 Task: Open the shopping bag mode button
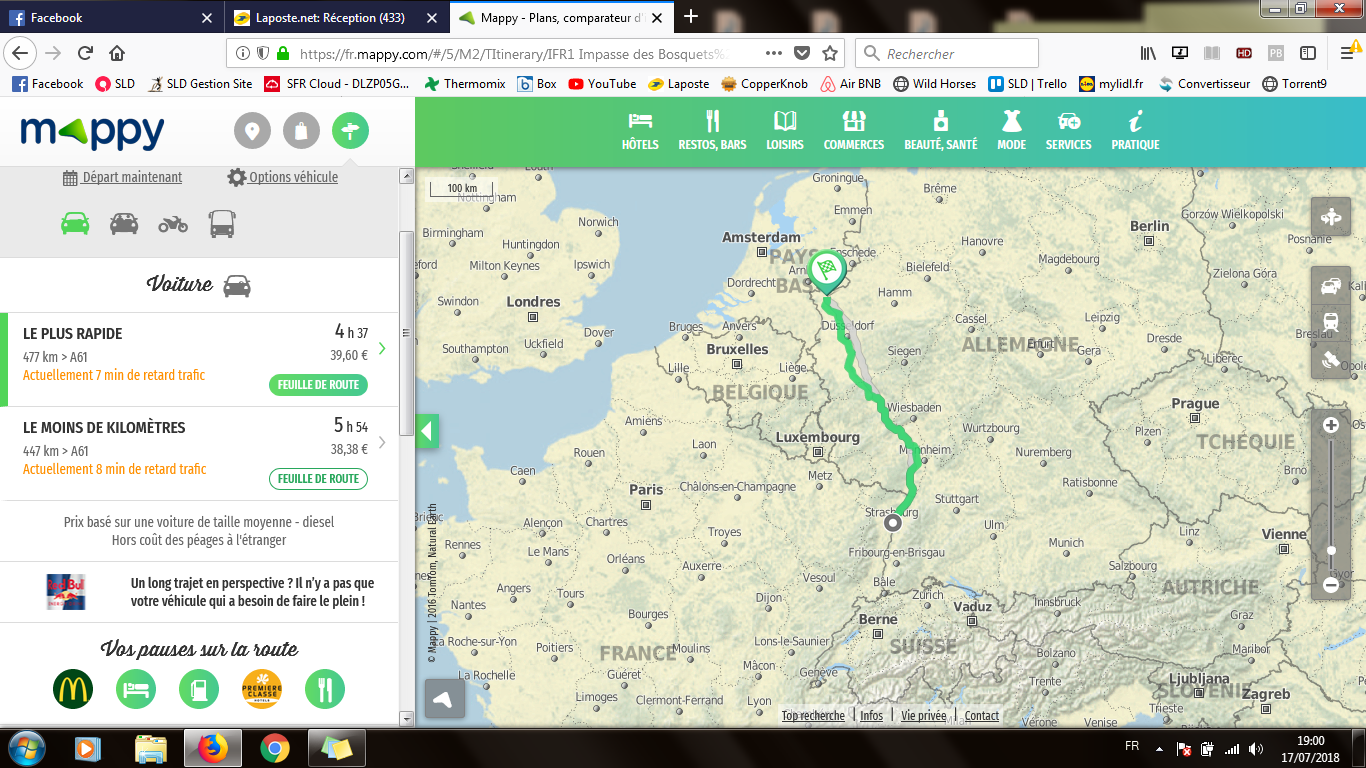(x=301, y=131)
